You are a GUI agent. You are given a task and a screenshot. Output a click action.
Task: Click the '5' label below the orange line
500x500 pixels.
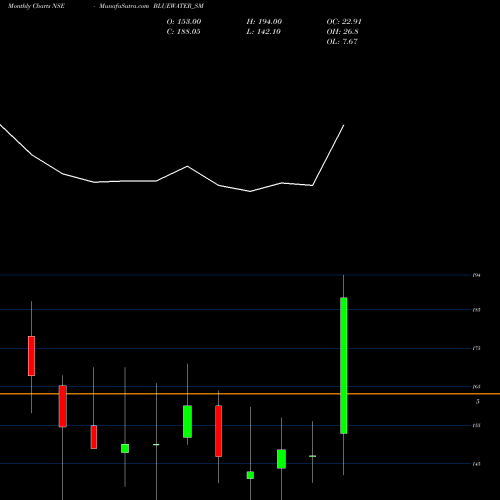point(478,401)
